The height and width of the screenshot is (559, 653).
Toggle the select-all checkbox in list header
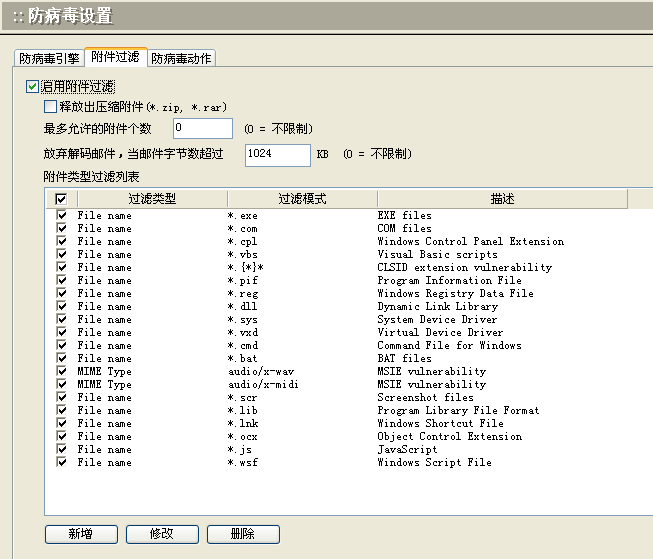click(61, 199)
